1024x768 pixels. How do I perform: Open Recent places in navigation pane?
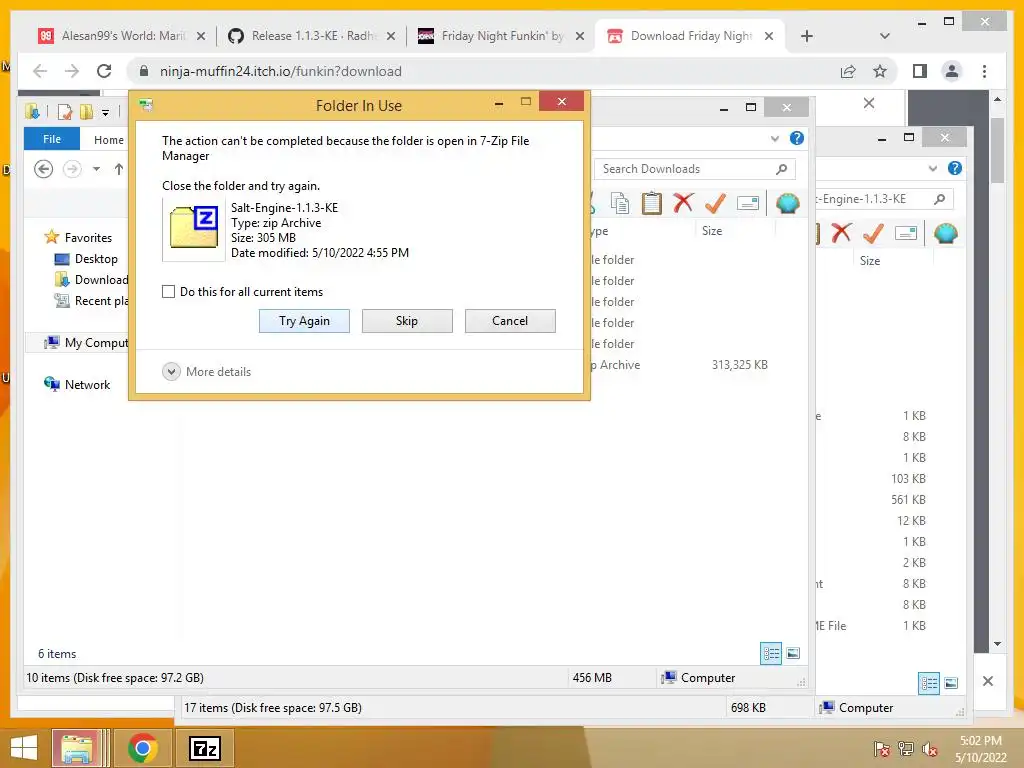pyautogui.click(x=91, y=300)
